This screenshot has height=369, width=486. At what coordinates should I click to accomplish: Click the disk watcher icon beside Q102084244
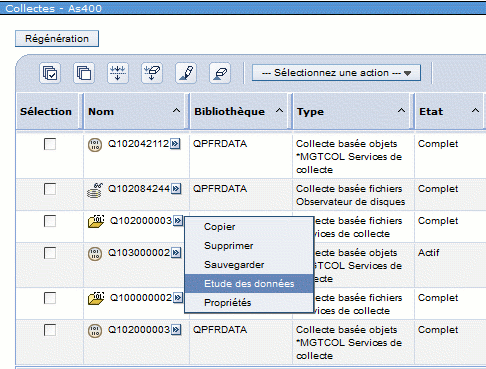pyautogui.click(x=95, y=190)
